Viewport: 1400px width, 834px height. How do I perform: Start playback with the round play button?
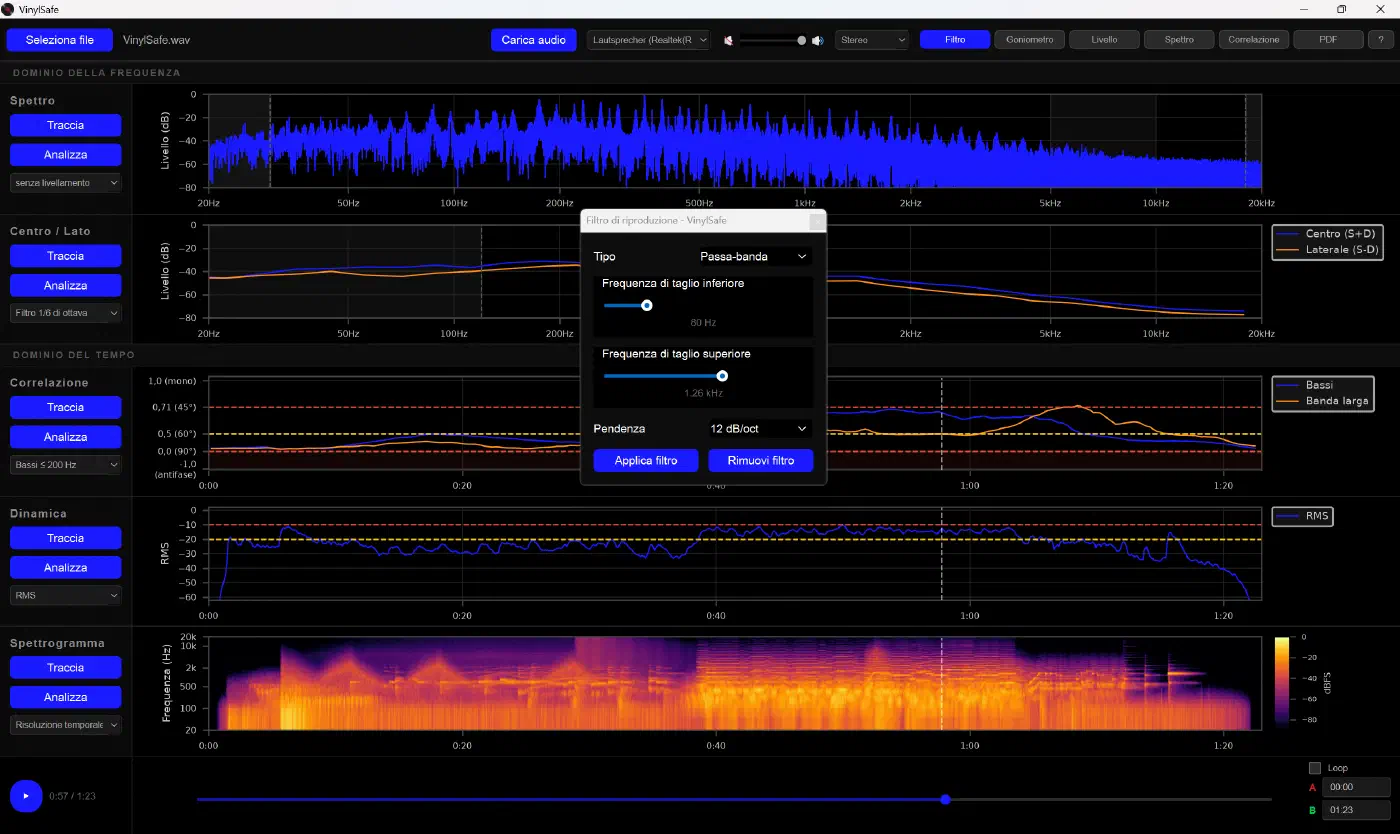click(26, 796)
